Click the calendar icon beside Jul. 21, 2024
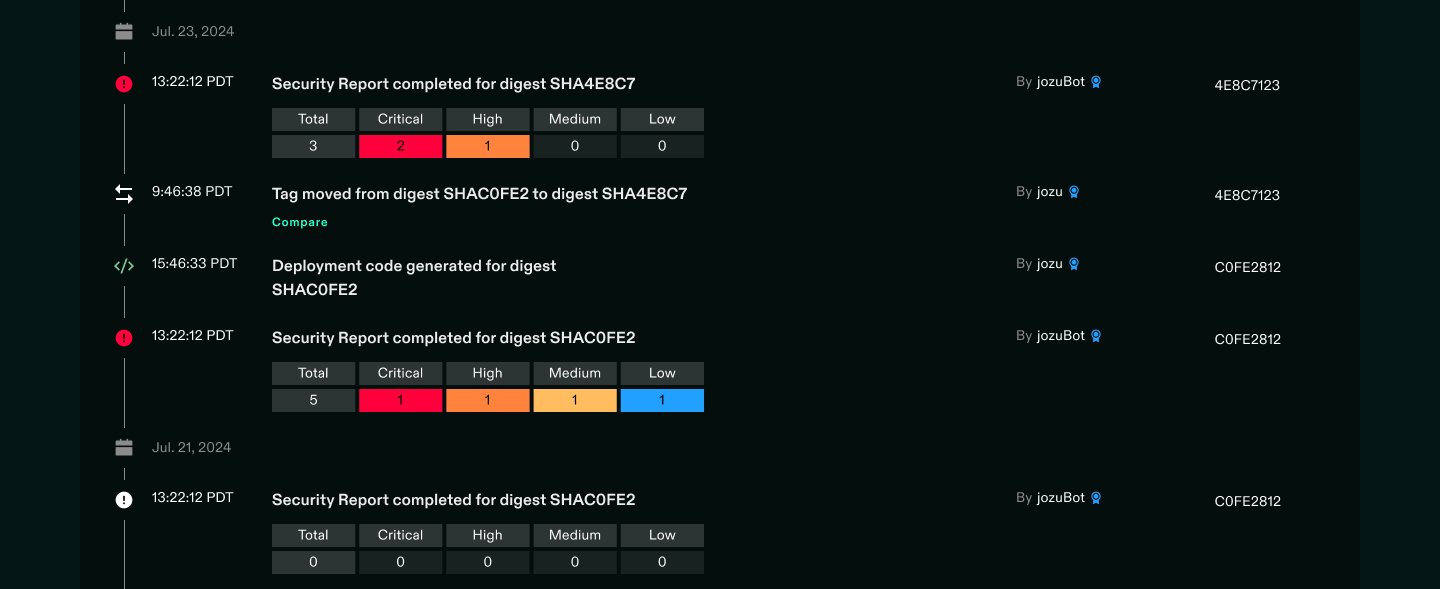The image size is (1440, 589). coord(124,447)
